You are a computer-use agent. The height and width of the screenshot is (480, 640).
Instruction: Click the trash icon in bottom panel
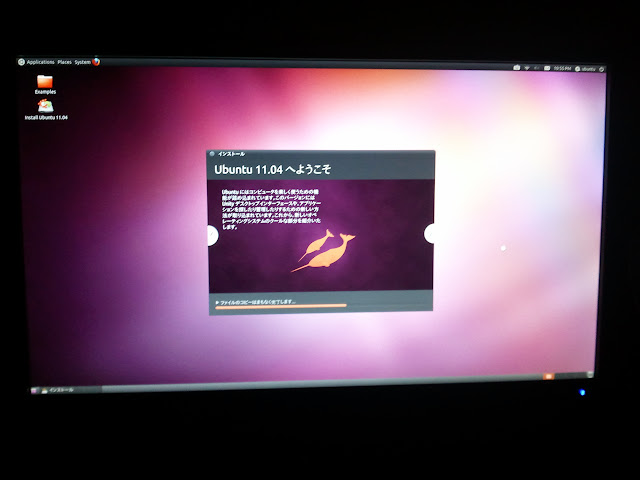[x=590, y=374]
